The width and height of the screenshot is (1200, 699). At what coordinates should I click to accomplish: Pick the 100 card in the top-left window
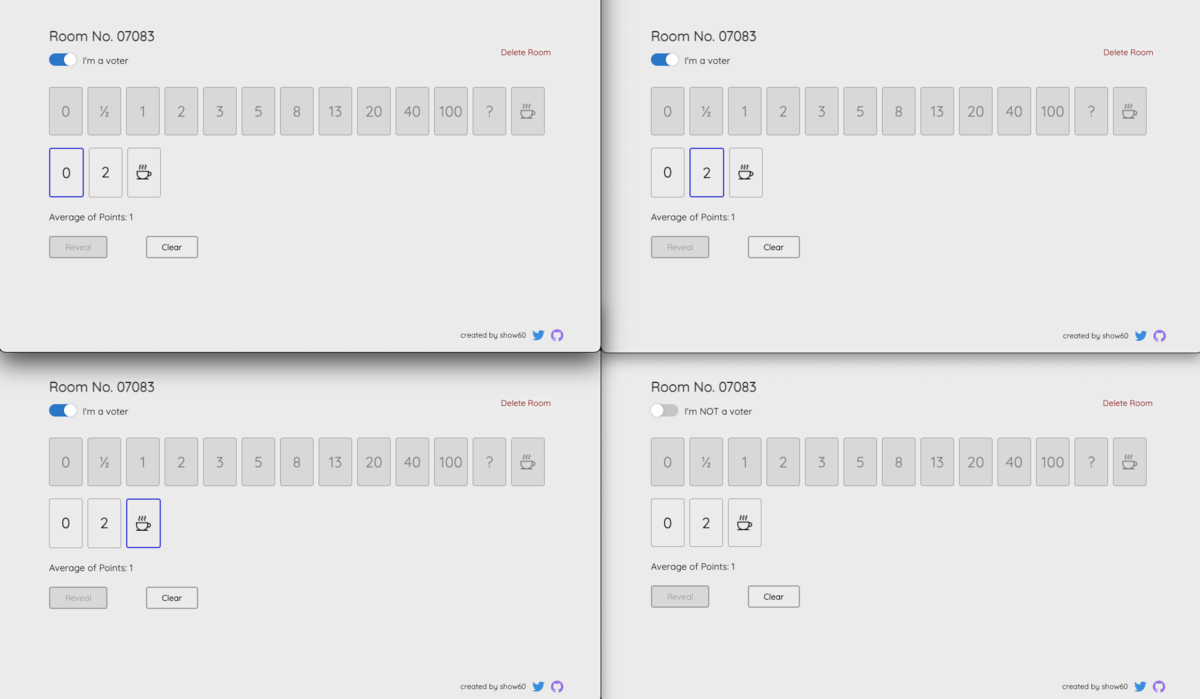[x=451, y=111]
